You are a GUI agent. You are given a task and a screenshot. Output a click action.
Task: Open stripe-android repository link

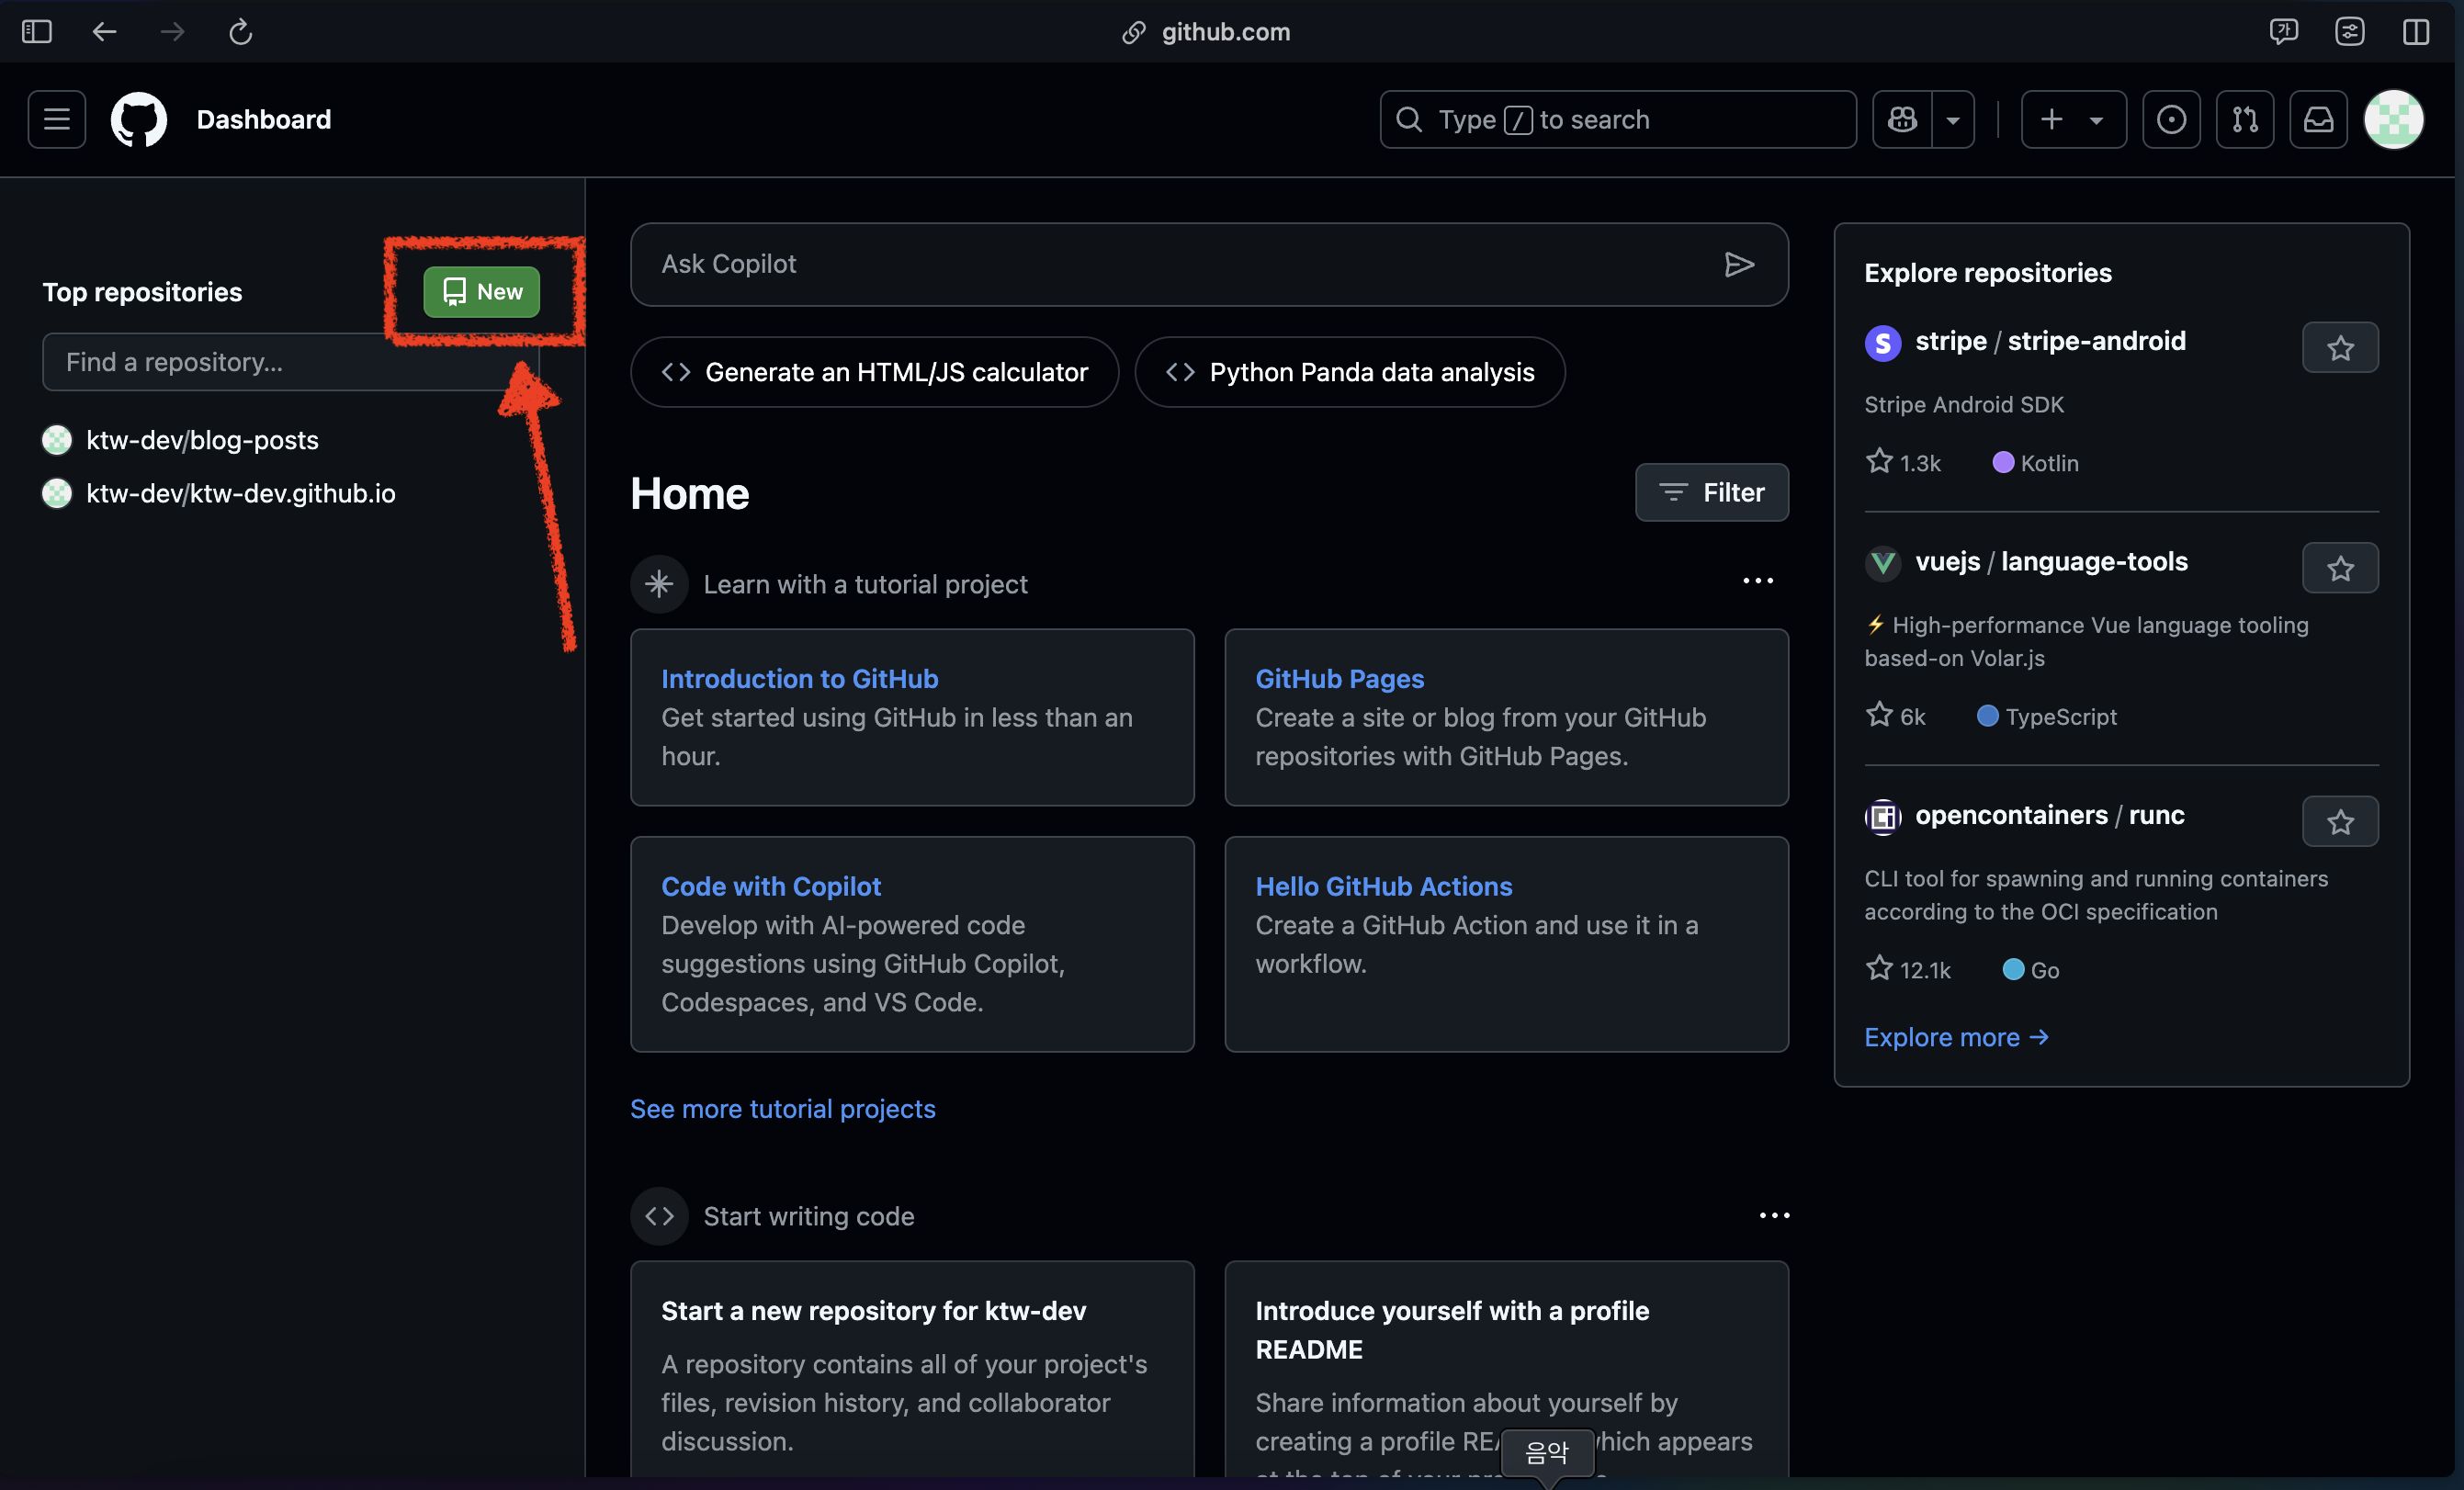pyautogui.click(x=2096, y=341)
